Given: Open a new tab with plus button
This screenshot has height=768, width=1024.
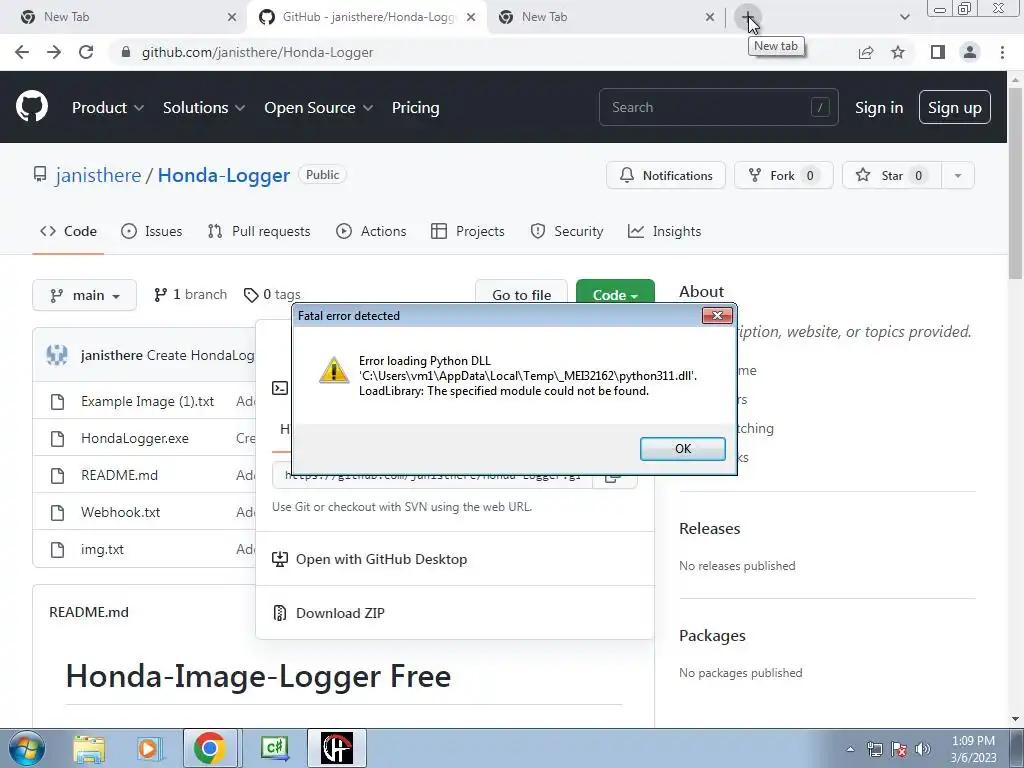Looking at the screenshot, I should click(748, 17).
